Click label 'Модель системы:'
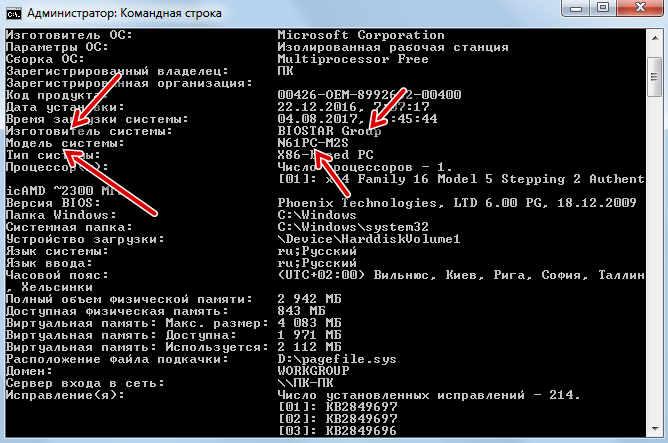This screenshot has width=668, height=443. pos(65,143)
